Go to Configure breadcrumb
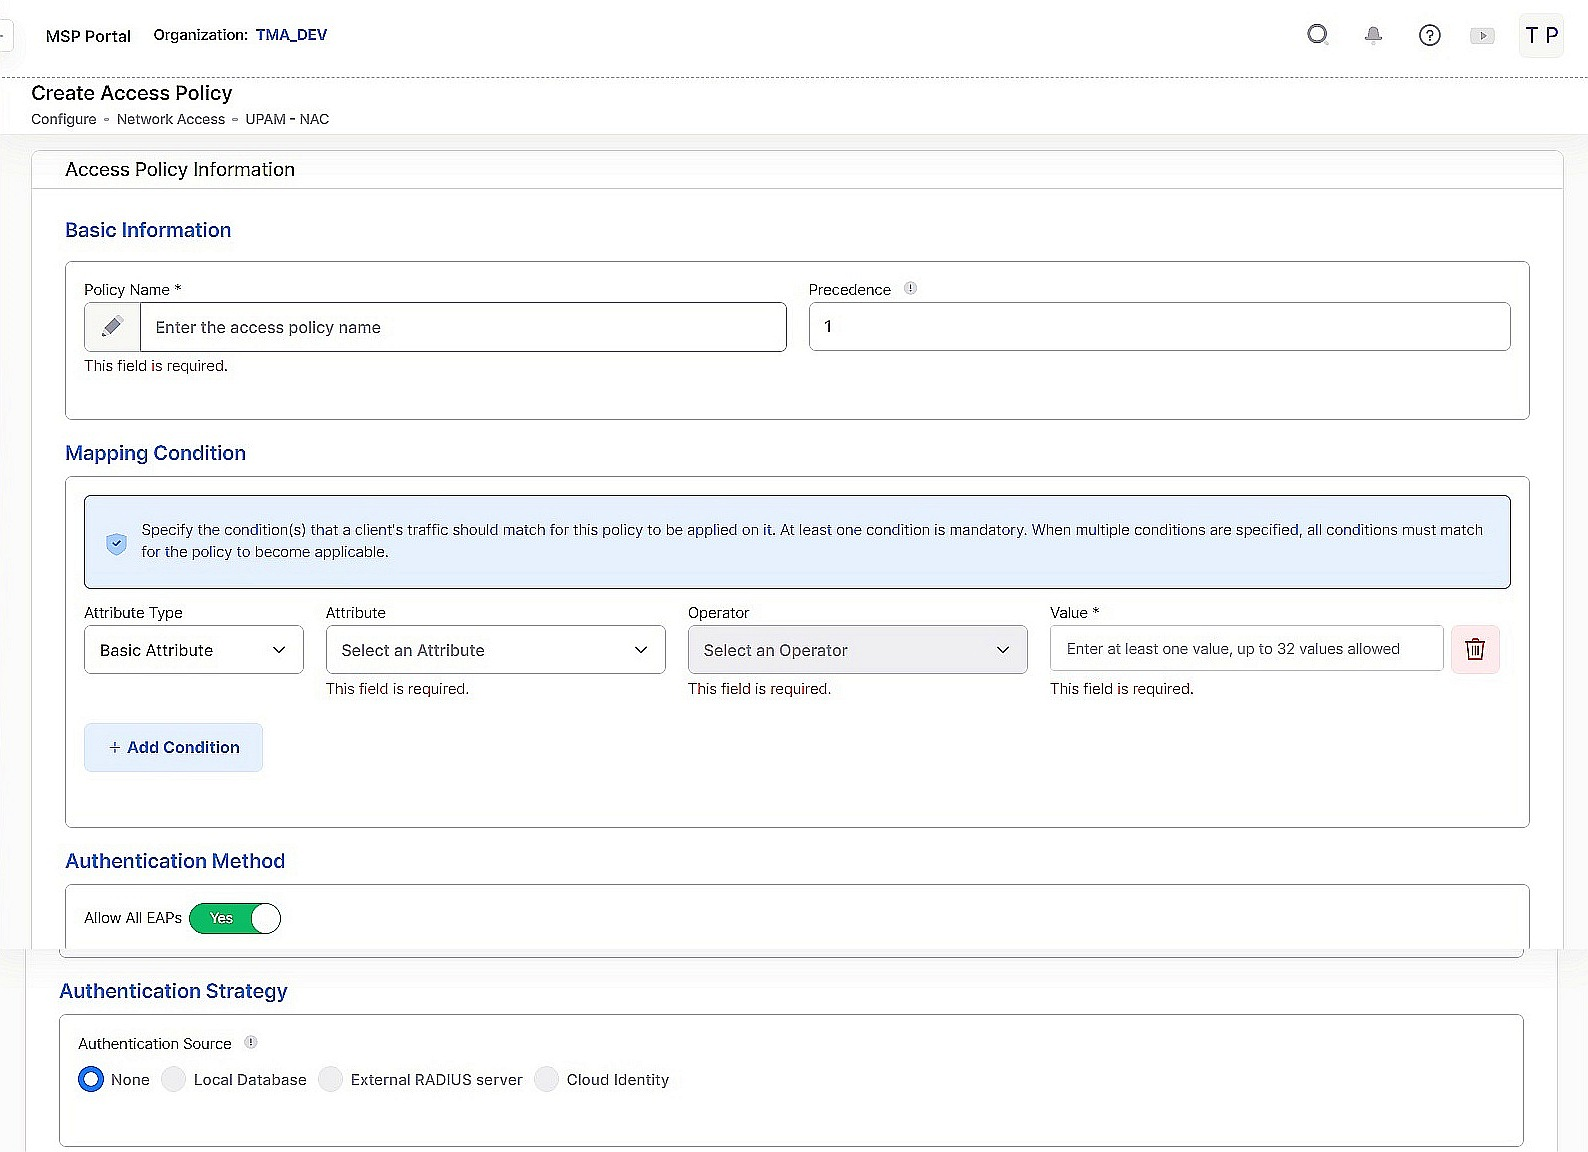Image resolution: width=1588 pixels, height=1152 pixels. click(64, 119)
